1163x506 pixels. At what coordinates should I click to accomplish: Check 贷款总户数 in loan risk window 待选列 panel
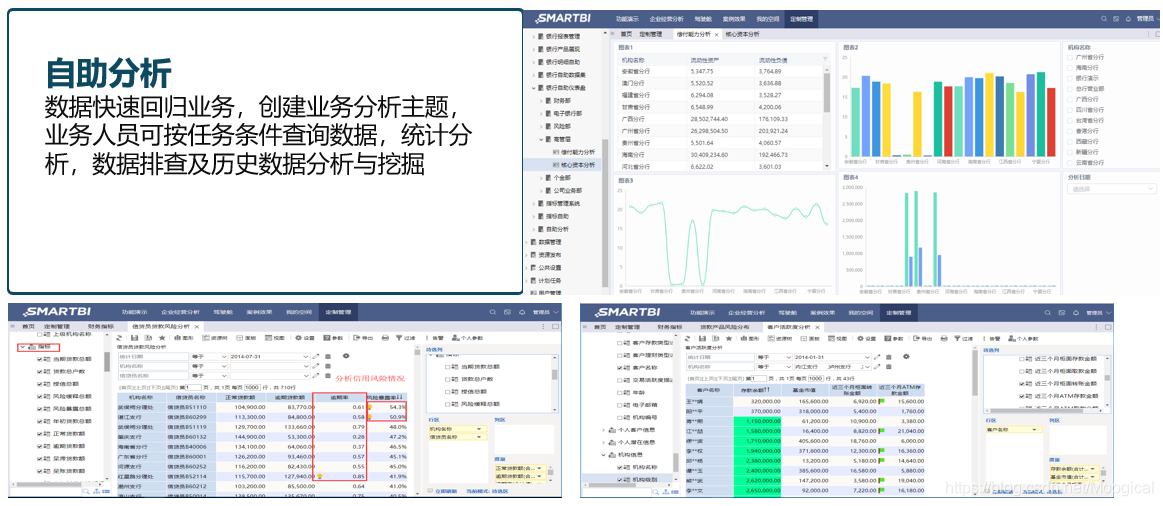[447, 378]
